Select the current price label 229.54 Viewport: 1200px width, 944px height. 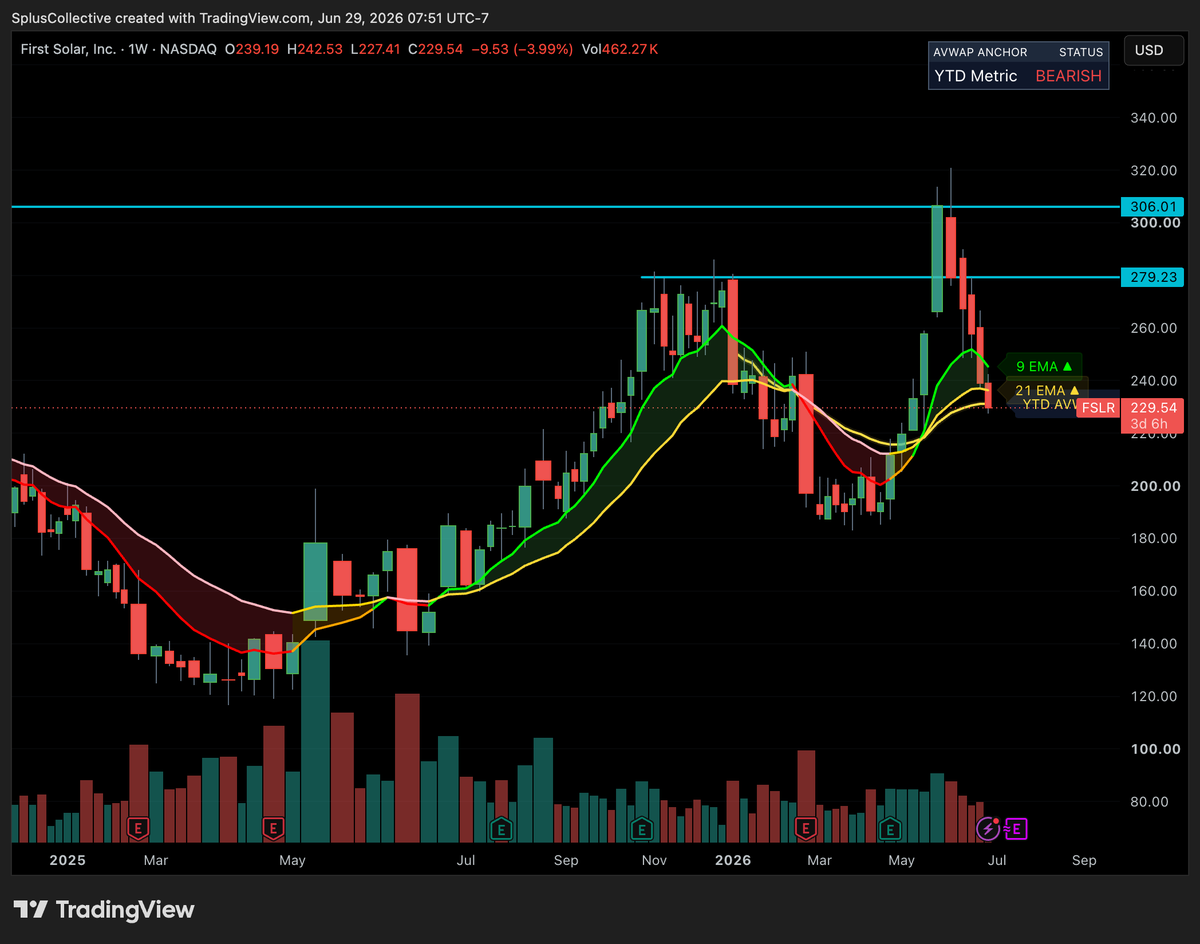pos(1153,408)
